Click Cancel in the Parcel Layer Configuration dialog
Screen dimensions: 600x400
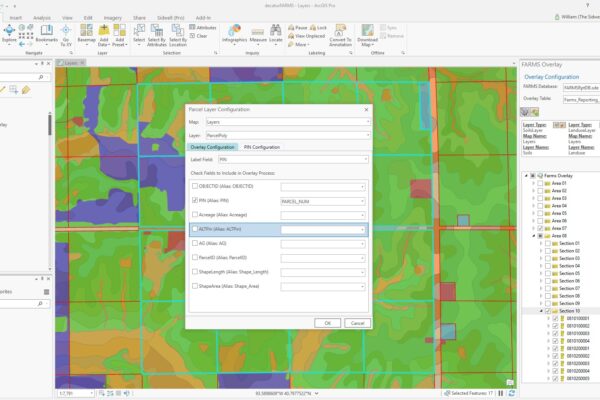pos(357,323)
